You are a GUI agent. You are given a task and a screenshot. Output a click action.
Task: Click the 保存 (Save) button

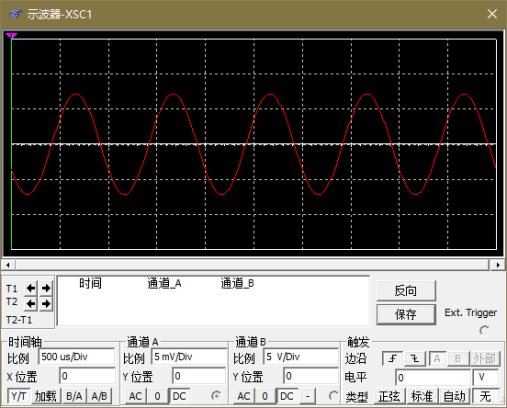[x=406, y=314]
